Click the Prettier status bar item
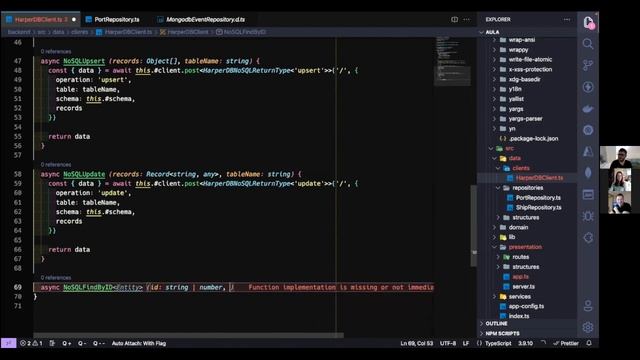640x360 pixels. click(x=566, y=343)
